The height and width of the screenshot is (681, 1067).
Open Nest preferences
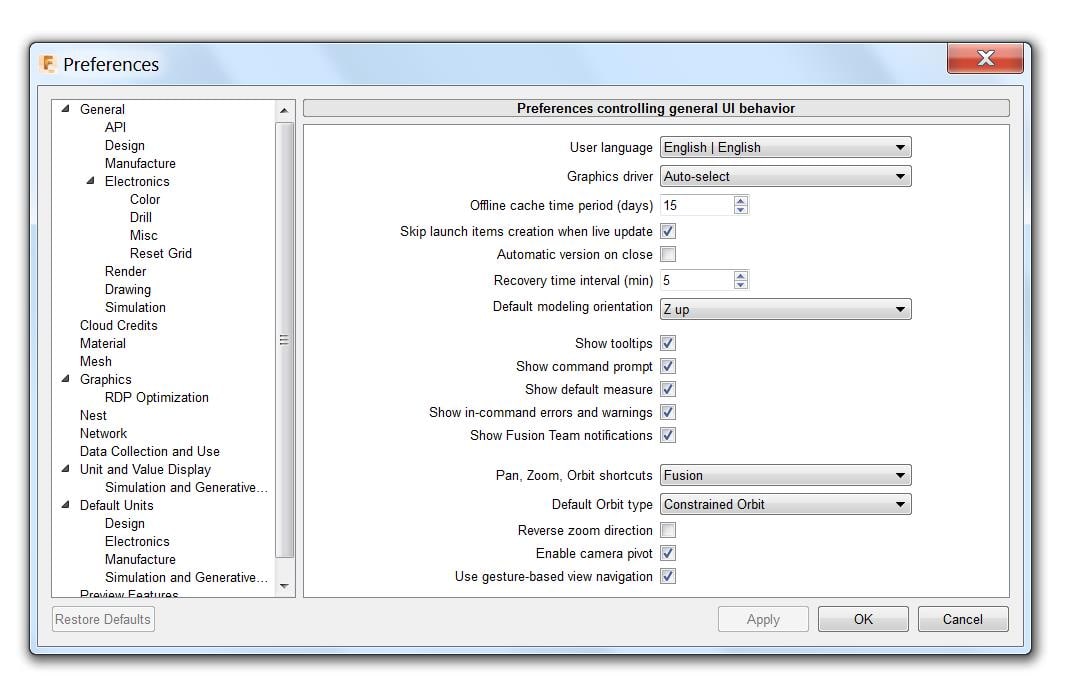coord(93,416)
